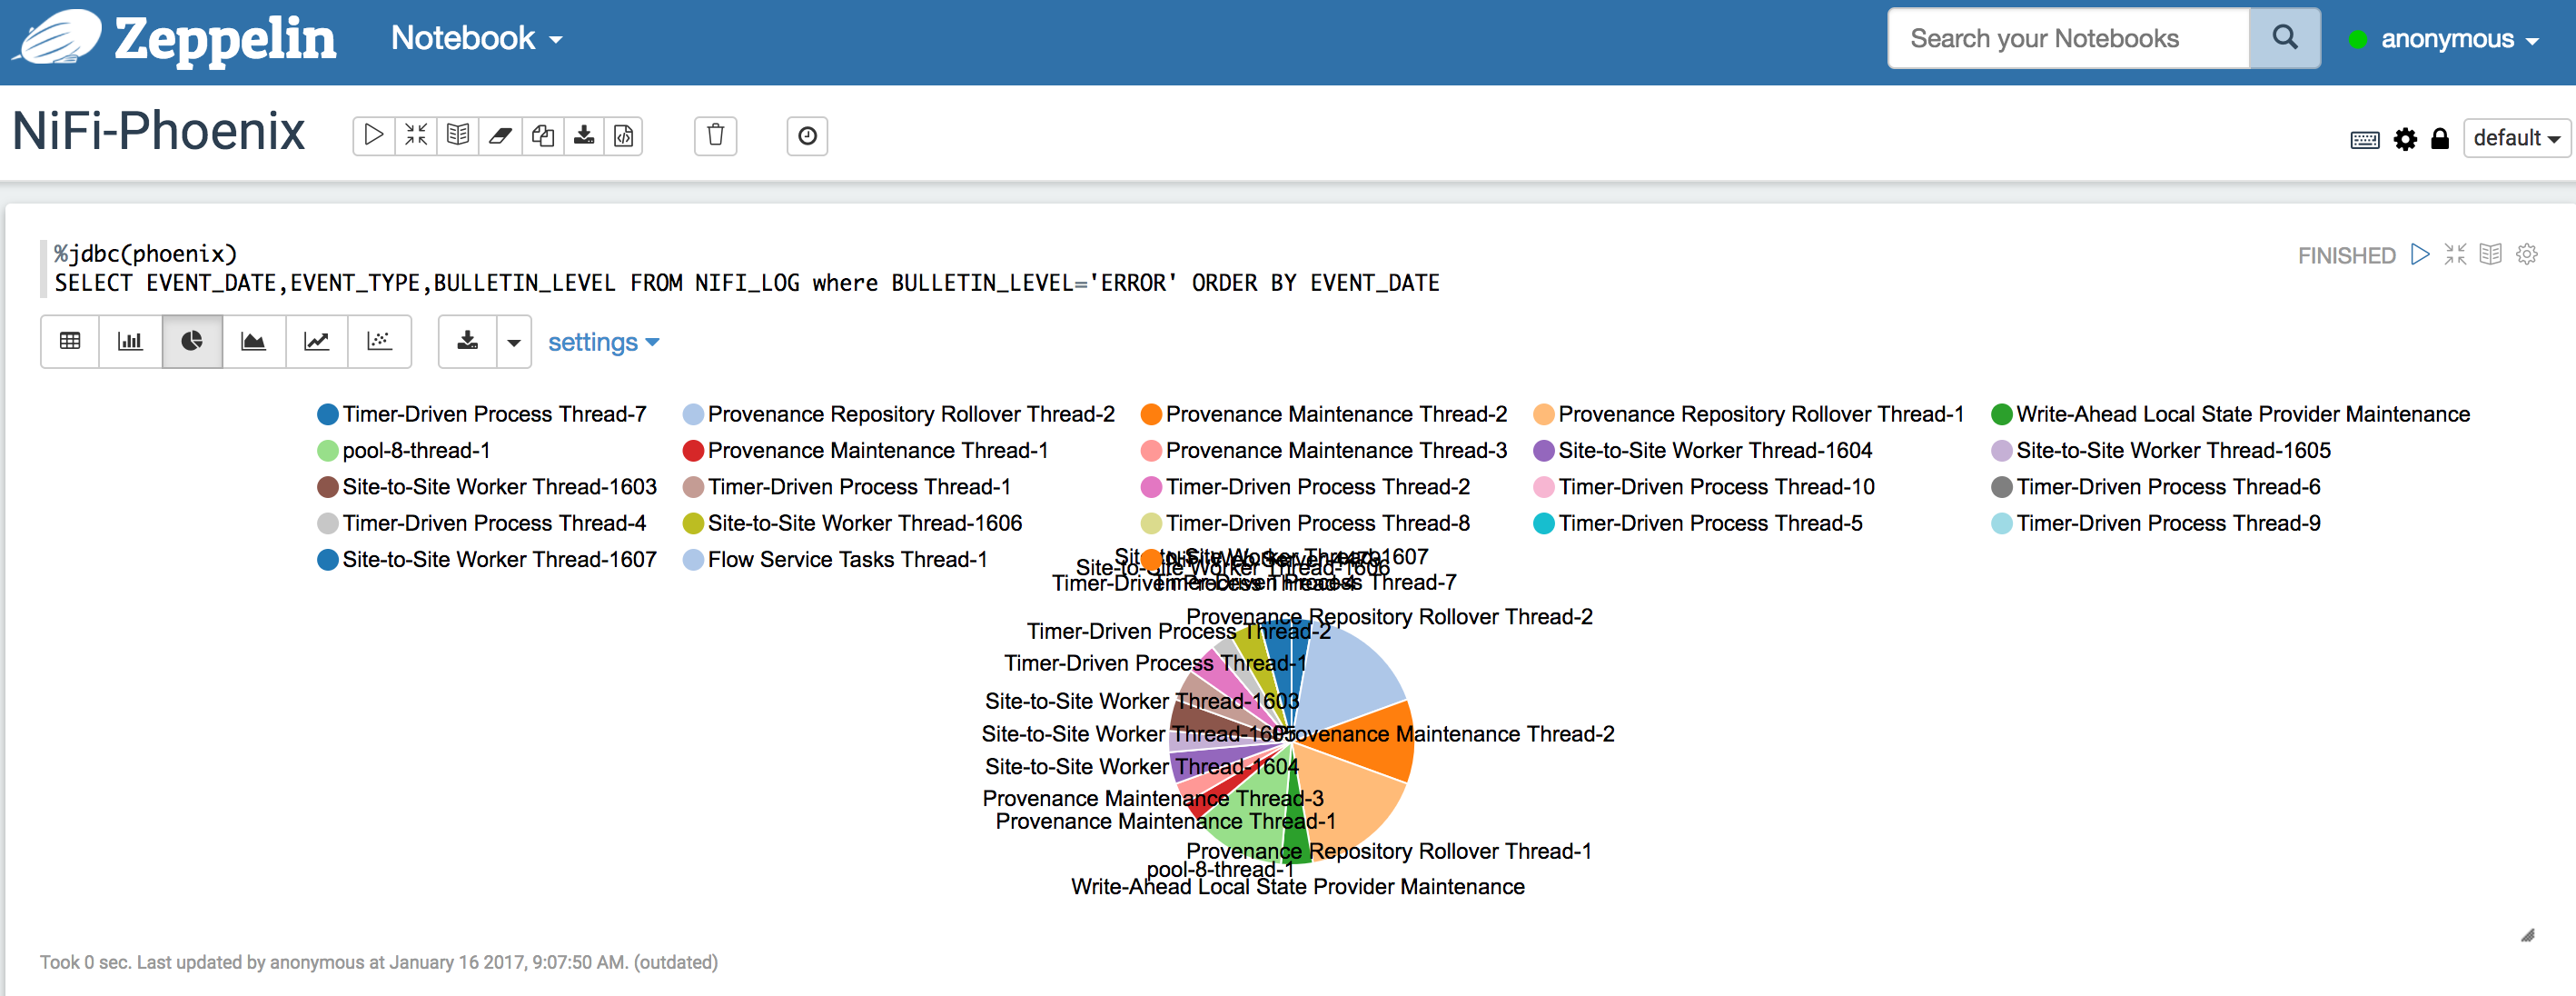This screenshot has height=996, width=2576.
Task: Open the anonymous user menu
Action: coord(2459,38)
